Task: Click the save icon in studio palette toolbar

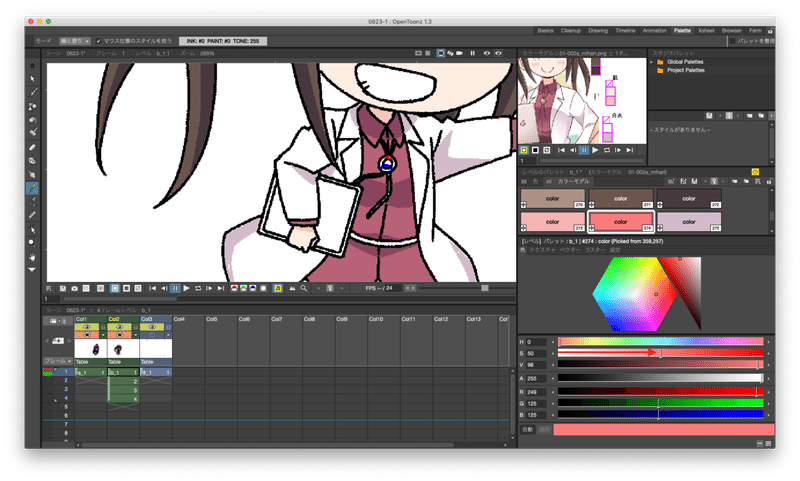Action: coord(709,116)
